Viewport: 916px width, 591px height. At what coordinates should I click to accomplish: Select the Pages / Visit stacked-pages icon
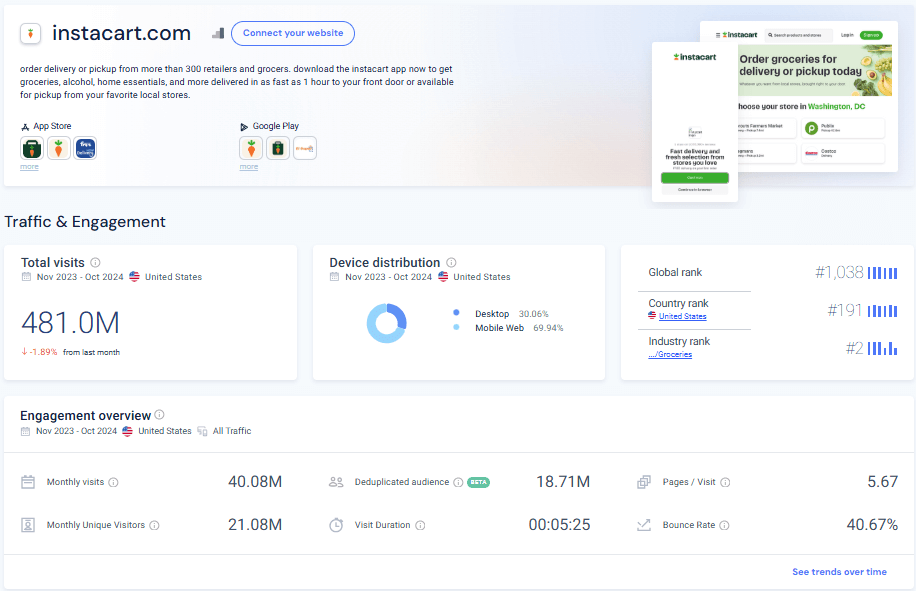(644, 481)
